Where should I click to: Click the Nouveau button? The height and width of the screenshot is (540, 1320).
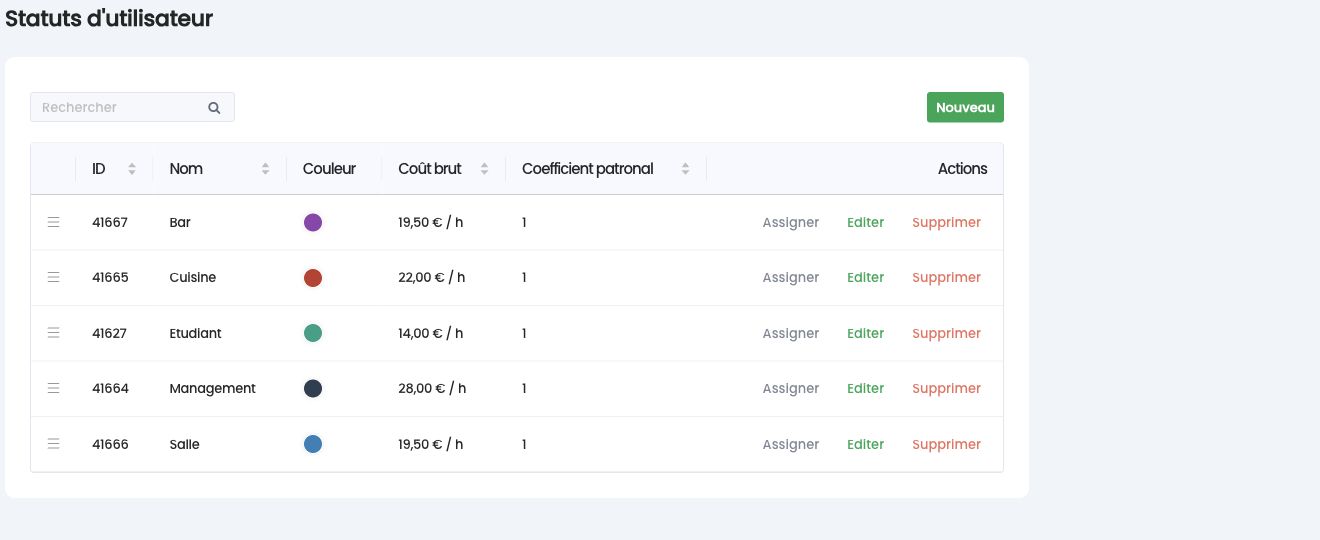coord(965,107)
